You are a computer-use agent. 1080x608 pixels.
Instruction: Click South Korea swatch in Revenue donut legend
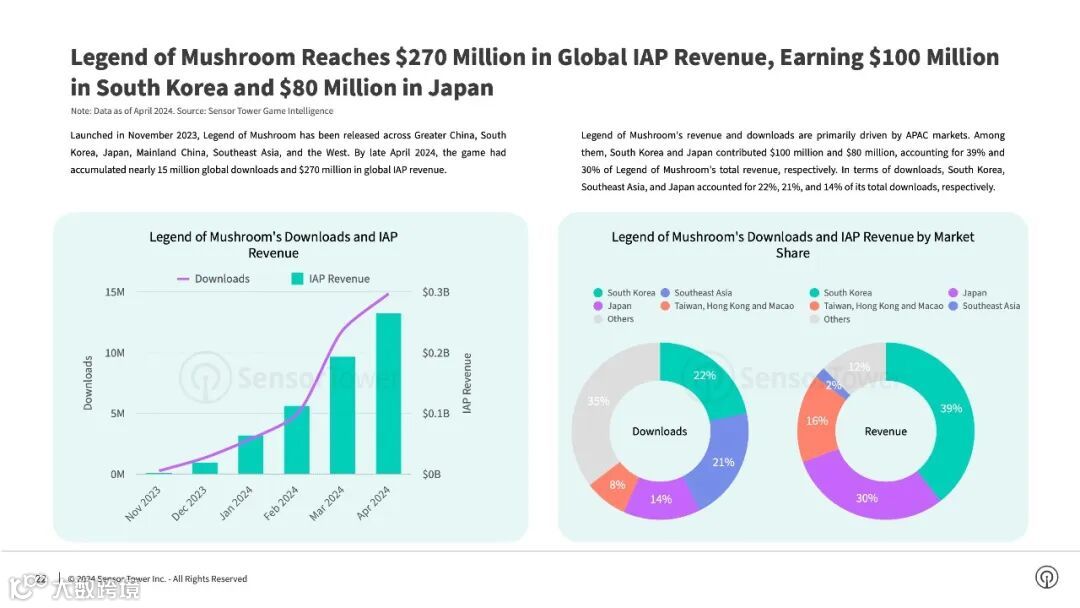click(814, 293)
